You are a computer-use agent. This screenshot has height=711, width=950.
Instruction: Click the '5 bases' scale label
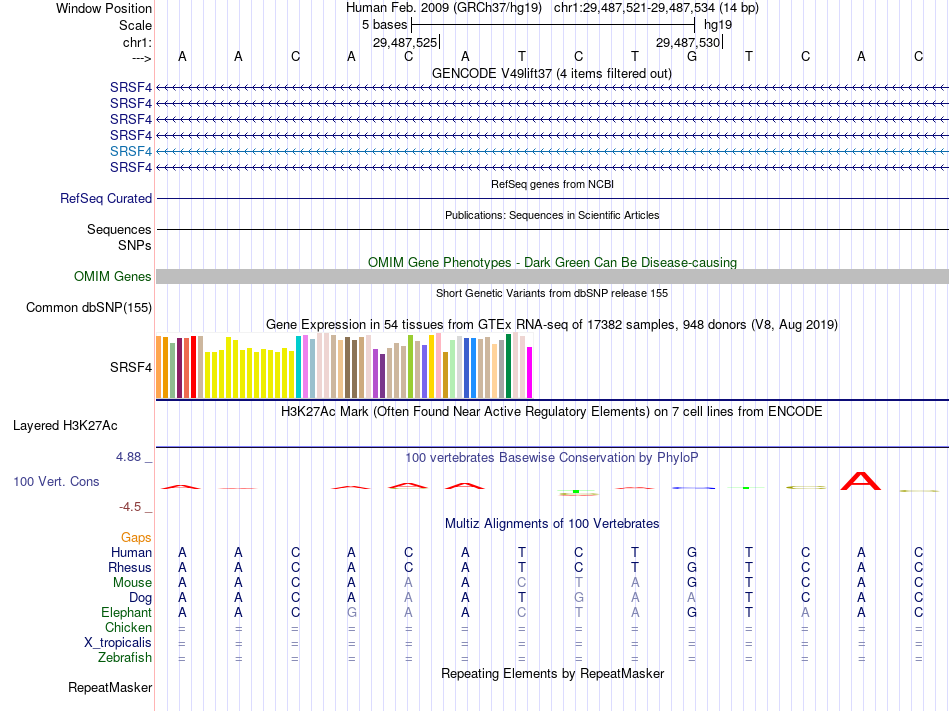pos(385,25)
